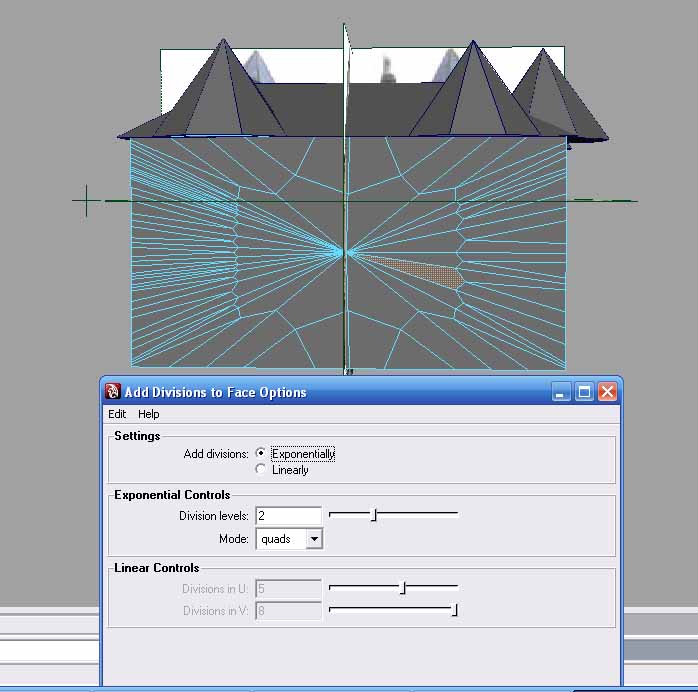Select the Exponentially radio button
Image resolution: width=698 pixels, height=692 pixels.
[x=261, y=453]
